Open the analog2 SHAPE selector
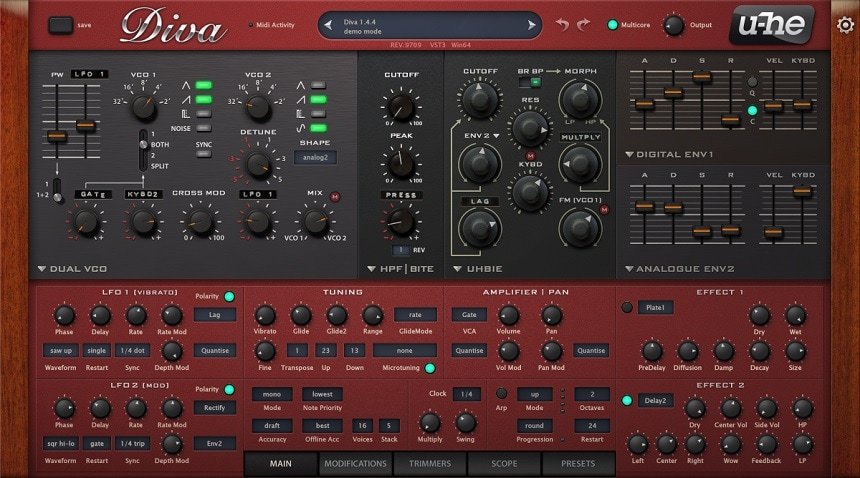 click(x=315, y=157)
